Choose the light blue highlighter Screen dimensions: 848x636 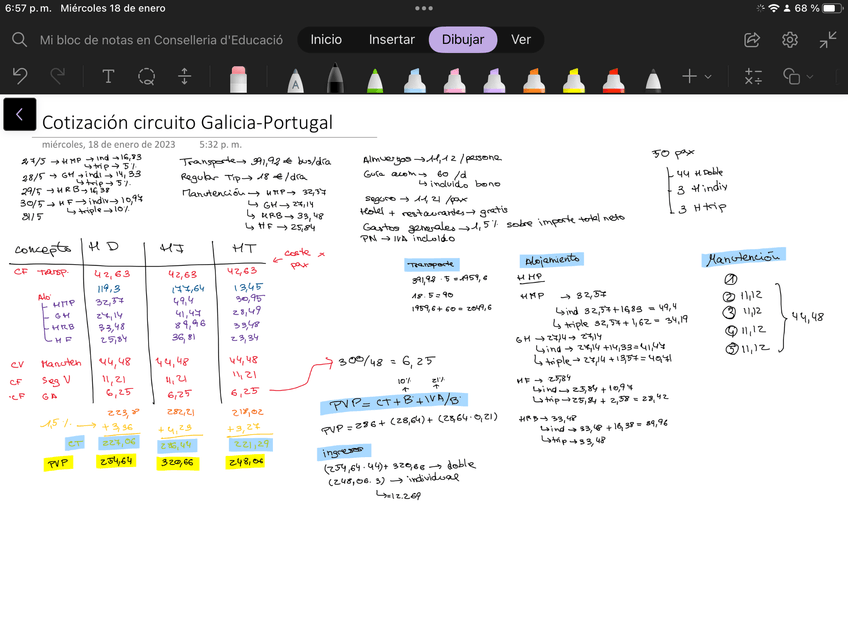tap(415, 80)
